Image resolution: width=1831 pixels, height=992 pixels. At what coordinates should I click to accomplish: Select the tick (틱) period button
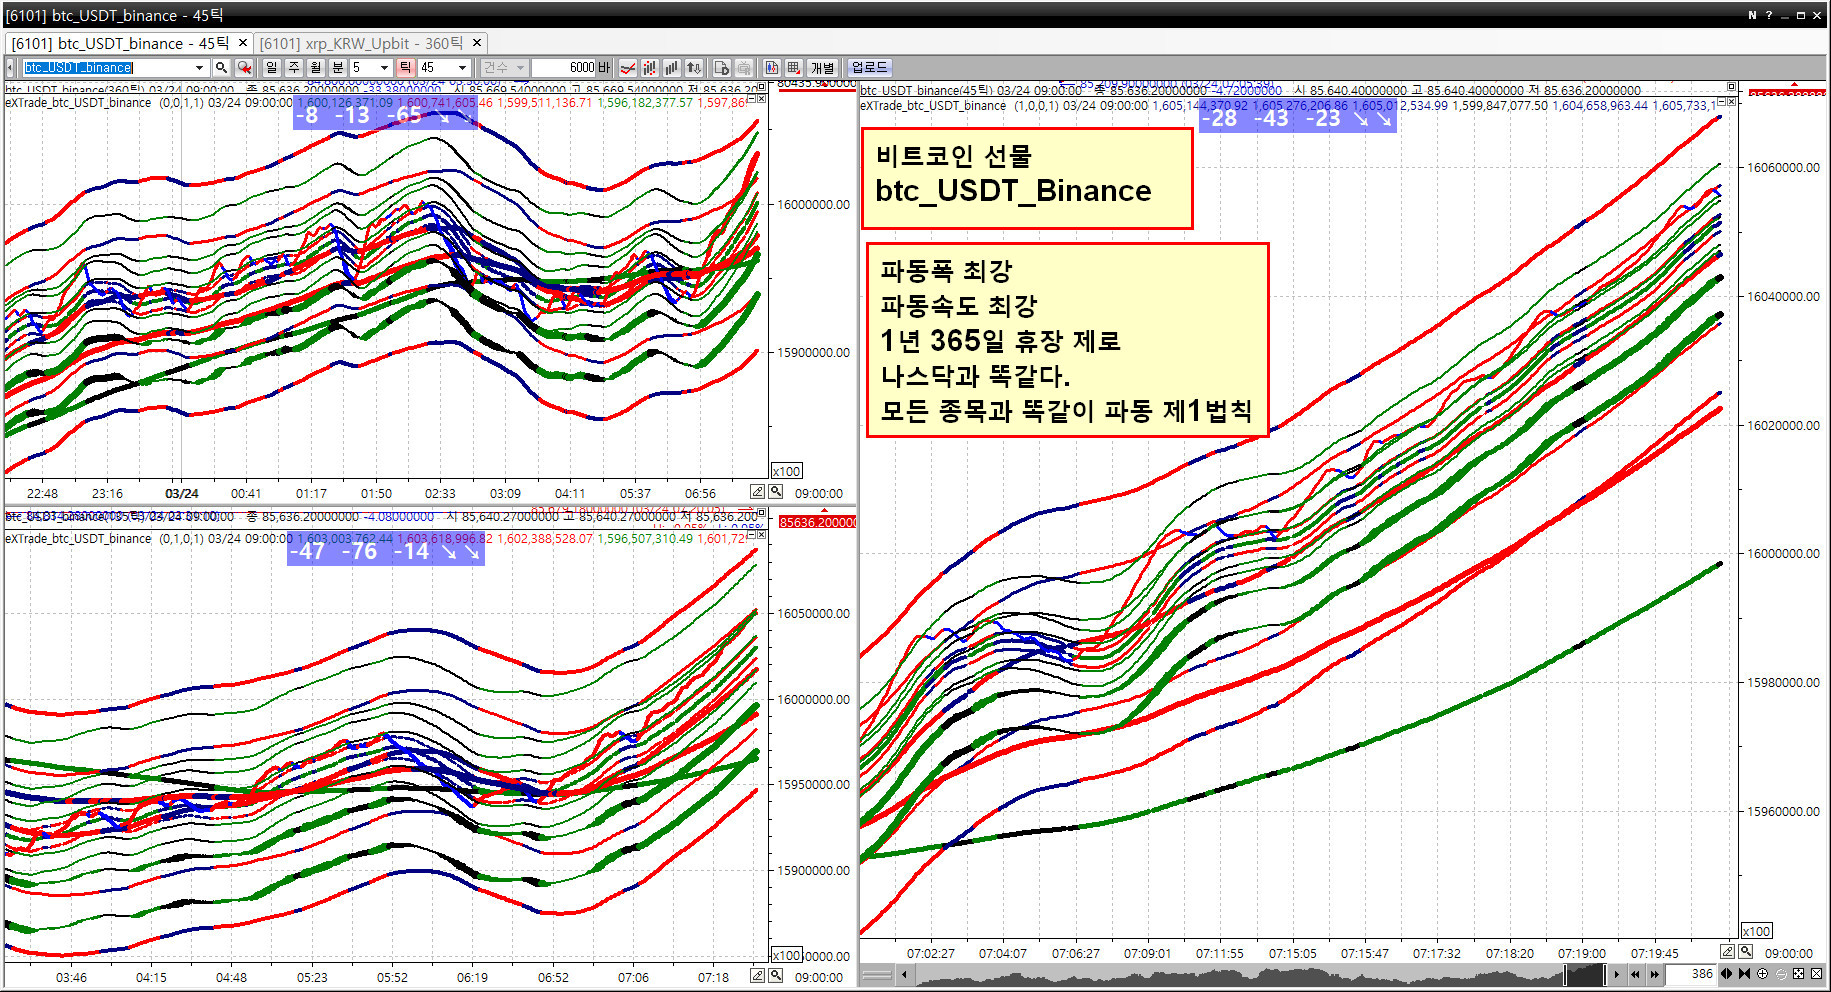405,67
